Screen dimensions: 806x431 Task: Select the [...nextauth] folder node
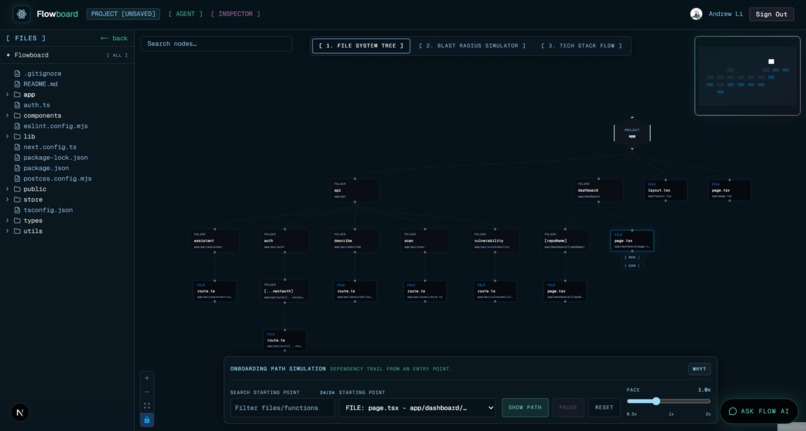(285, 291)
